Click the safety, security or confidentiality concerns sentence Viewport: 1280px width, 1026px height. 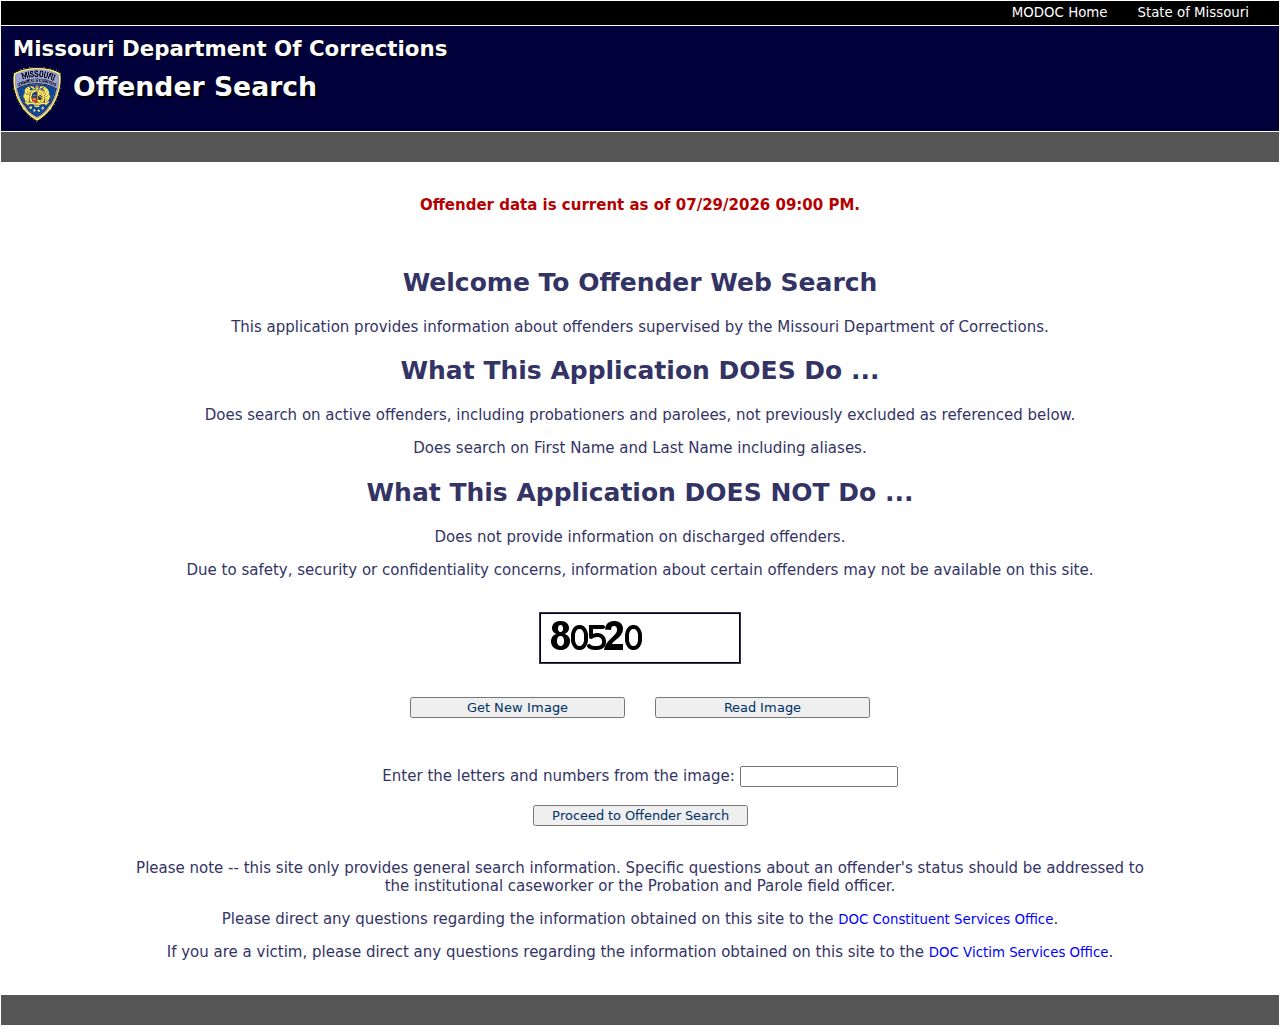pos(640,569)
